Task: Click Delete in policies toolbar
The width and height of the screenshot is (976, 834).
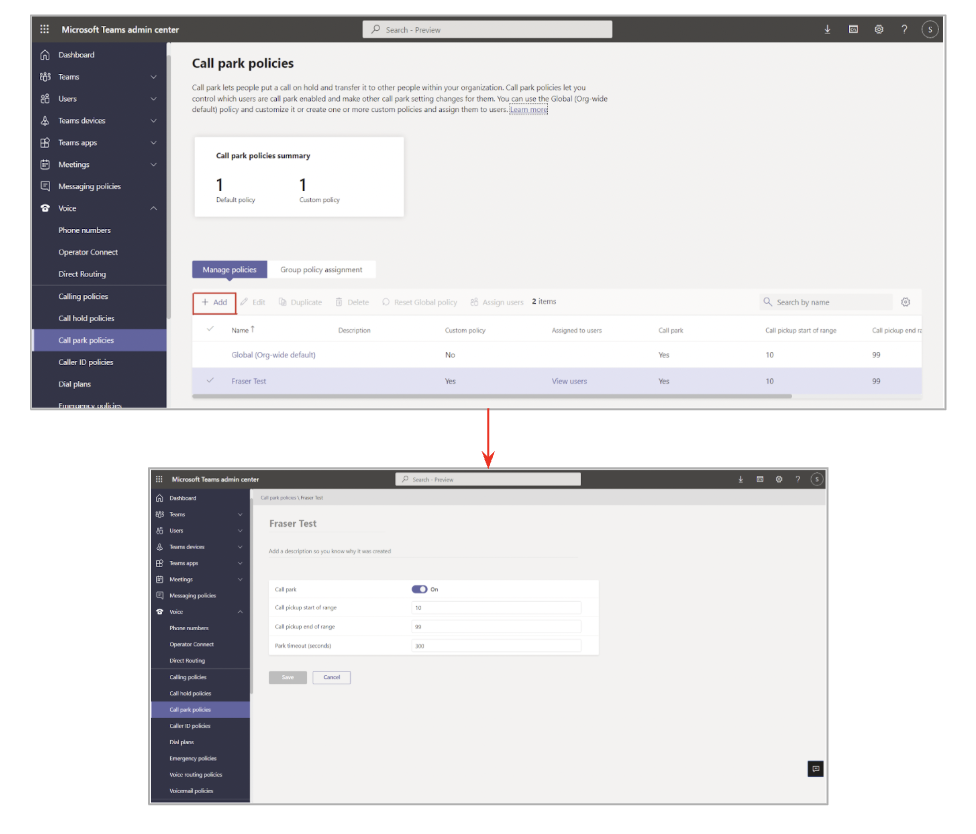Action: click(352, 302)
